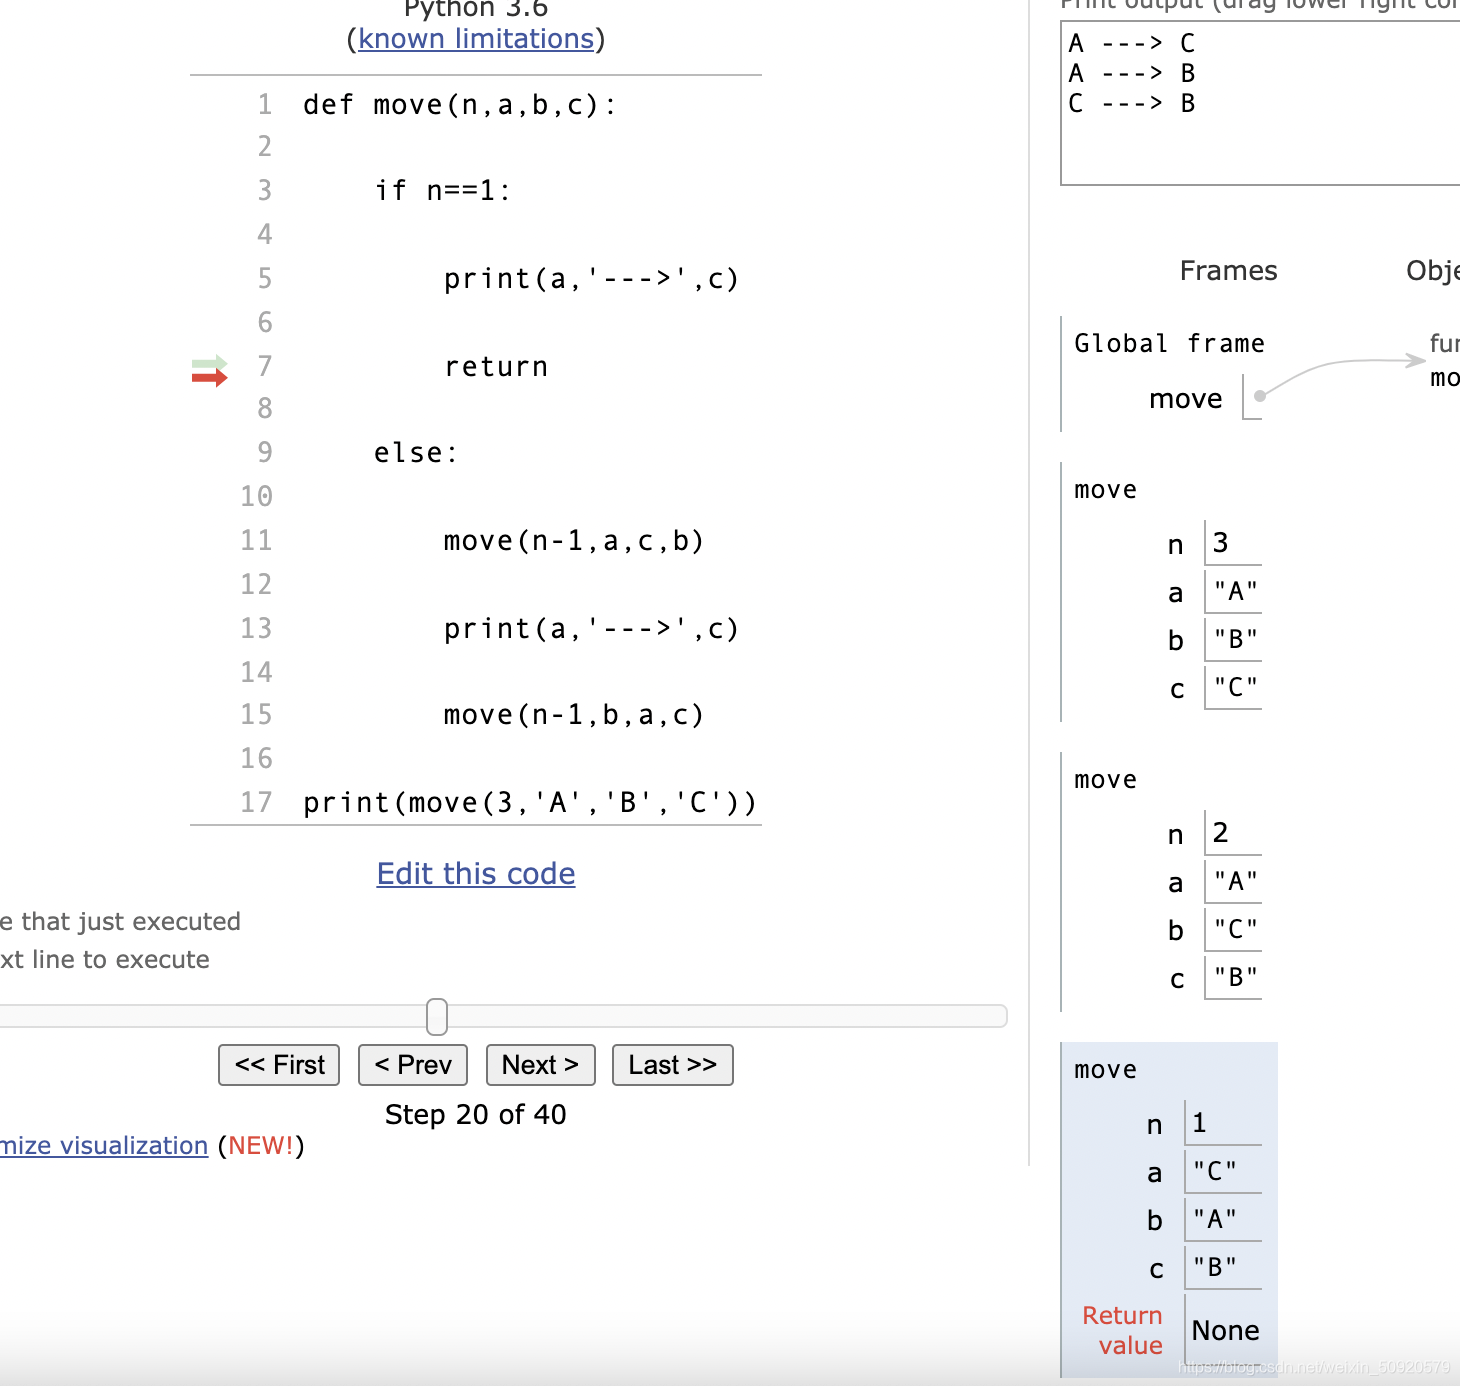This screenshot has height=1386, width=1460.
Task: Click the Frames column header
Action: point(1228,270)
